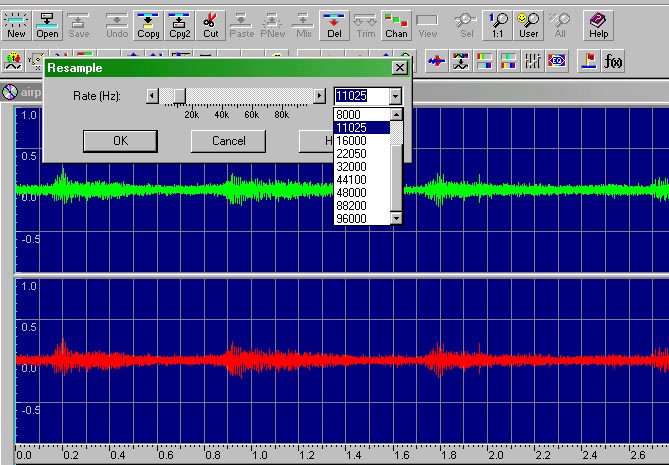Click 1.0 on the time ruler
Screen dimensions: 669x465
[x=259, y=455]
